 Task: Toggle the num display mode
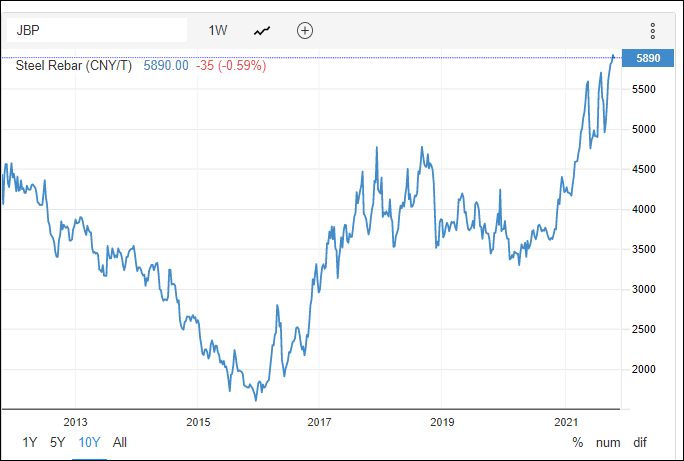[608, 442]
